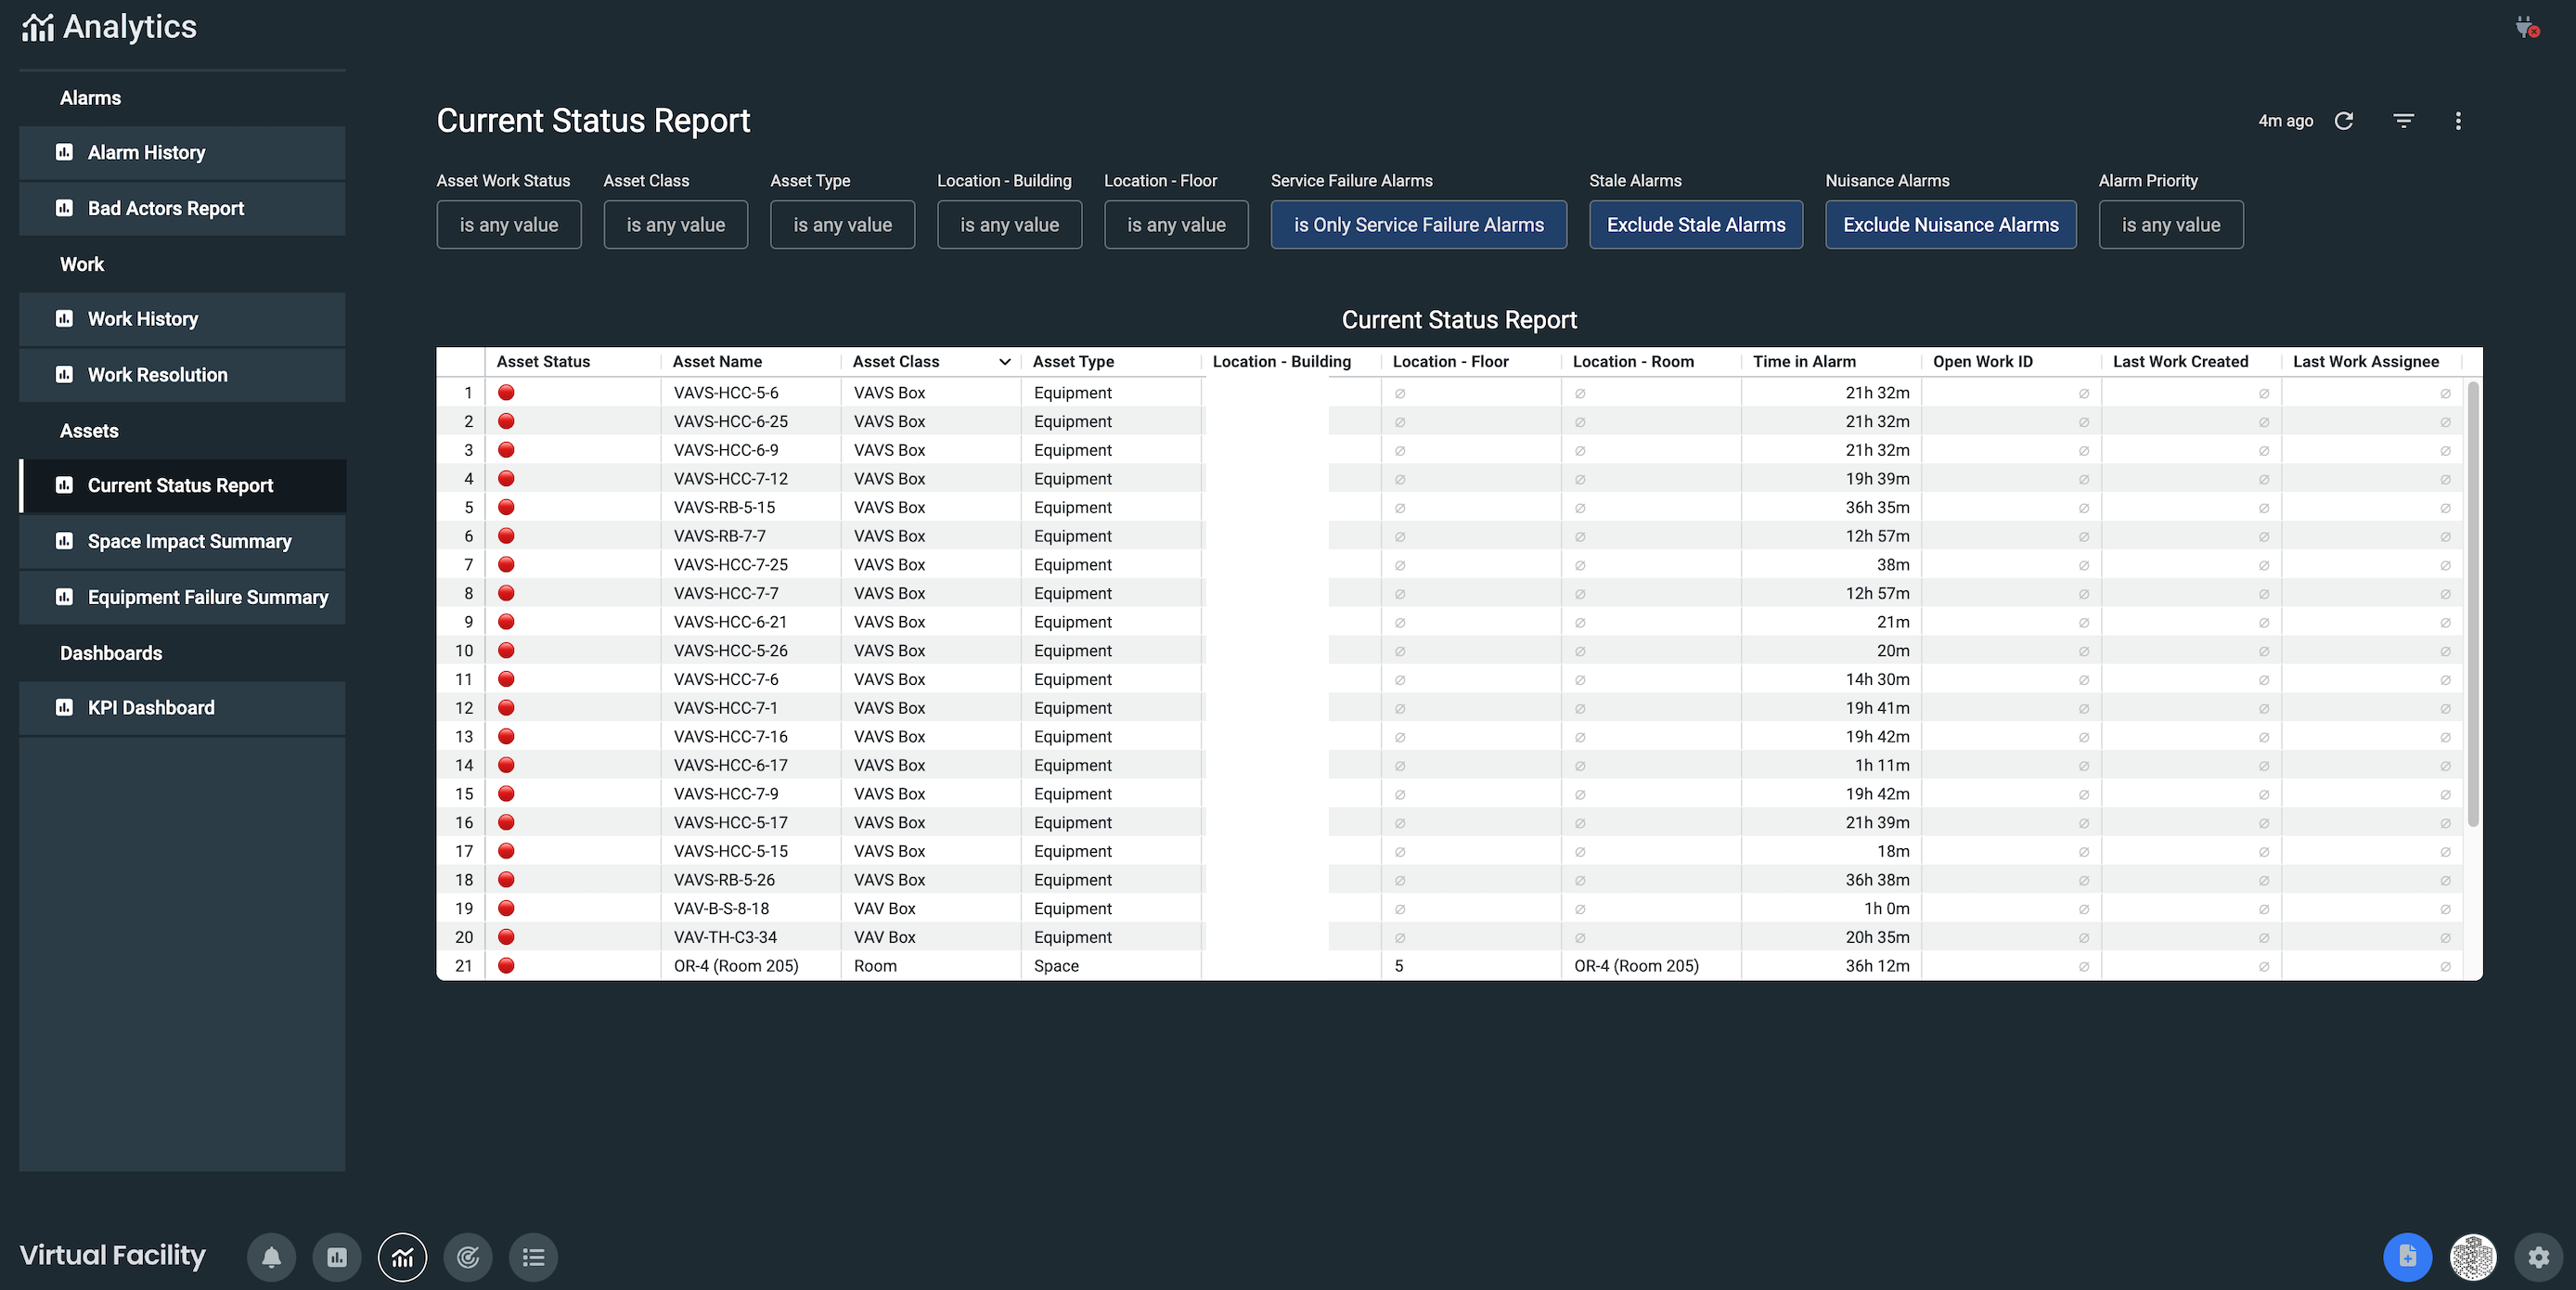Viewport: 2576px width, 1290px height.
Task: Open the Asset Class filter dropdown
Action: (675, 225)
